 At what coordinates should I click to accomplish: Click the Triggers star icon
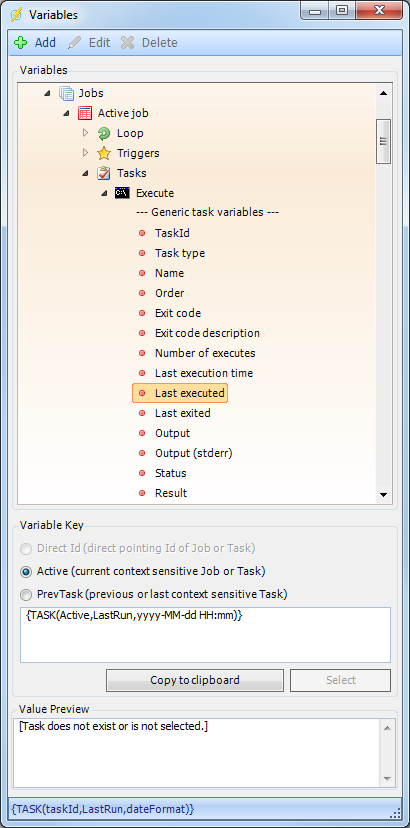point(104,154)
